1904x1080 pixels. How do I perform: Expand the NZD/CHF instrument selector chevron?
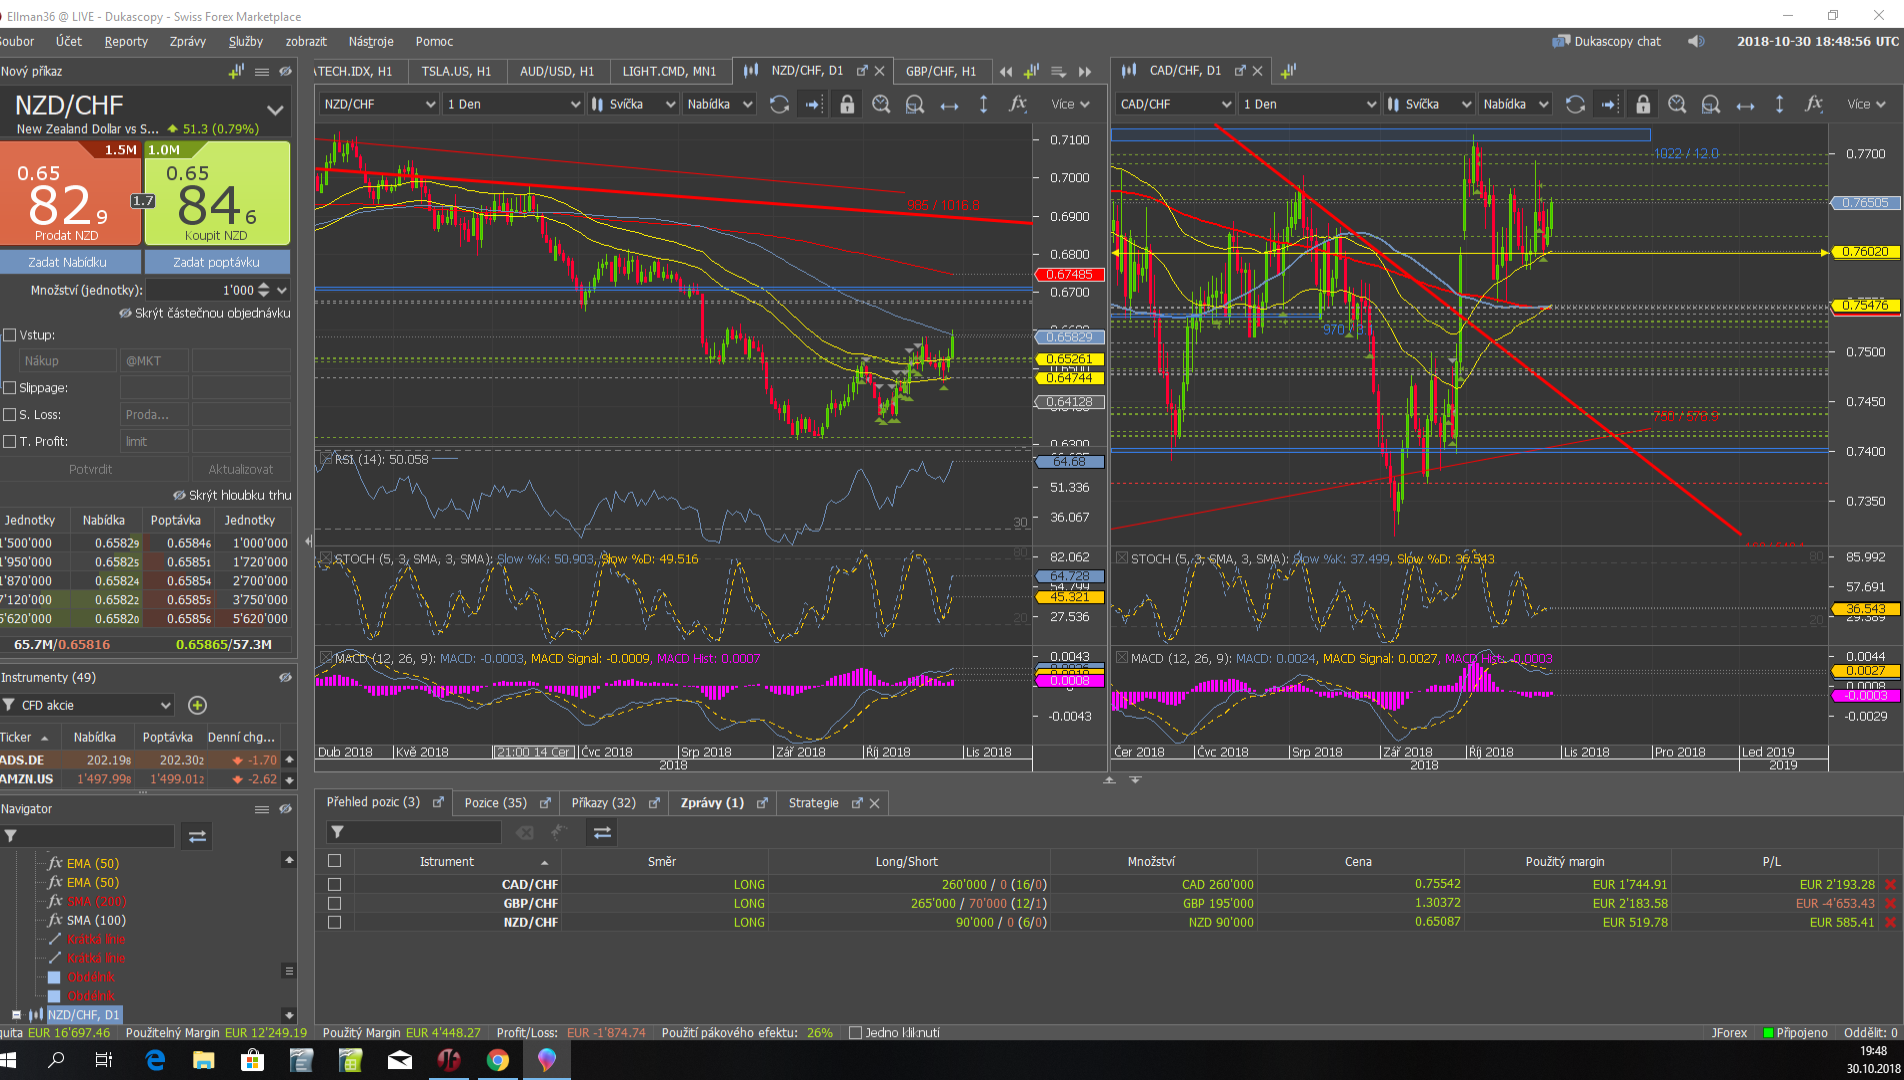coord(275,110)
